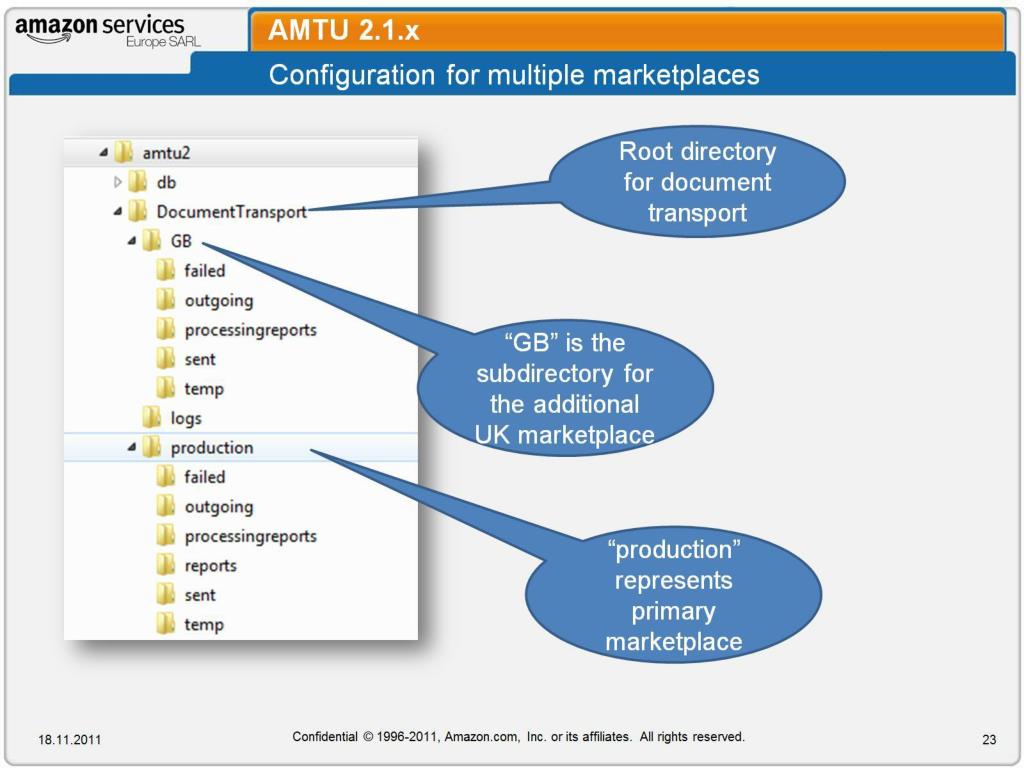Image resolution: width=1024 pixels, height=768 pixels.
Task: Select 'failed' label under production
Action: (x=204, y=477)
